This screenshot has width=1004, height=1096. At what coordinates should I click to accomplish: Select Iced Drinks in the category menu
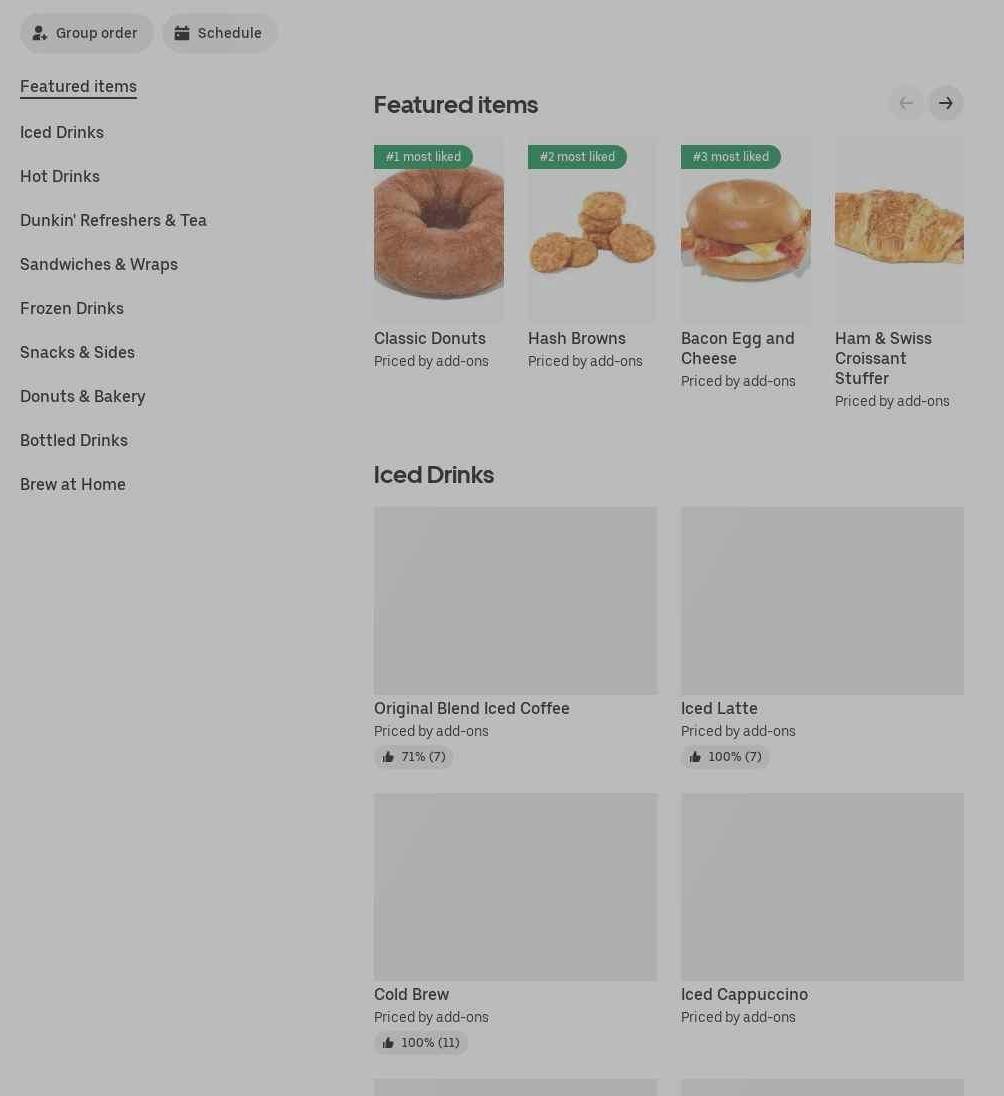click(62, 132)
